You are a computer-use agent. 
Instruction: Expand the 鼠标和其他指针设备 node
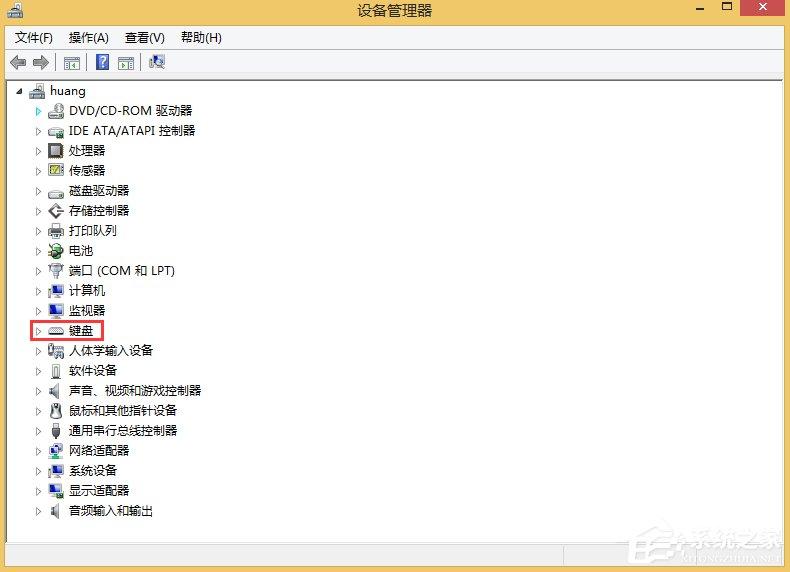coord(38,411)
